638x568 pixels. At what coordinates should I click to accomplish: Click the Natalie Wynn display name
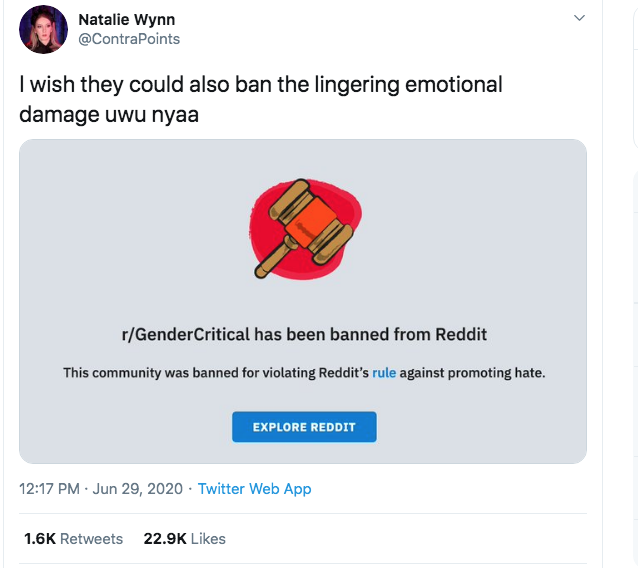click(x=127, y=19)
